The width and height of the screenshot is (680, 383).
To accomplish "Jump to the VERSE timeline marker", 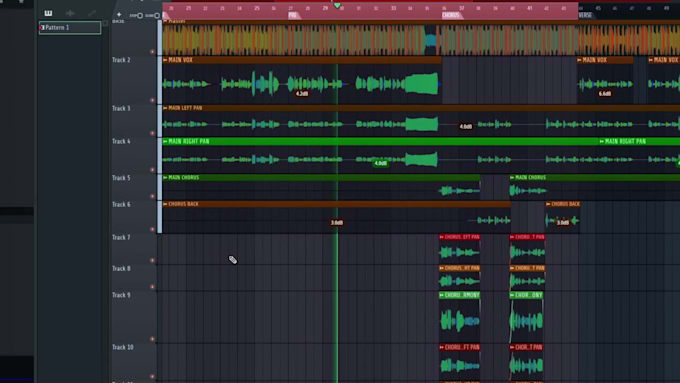I will tap(585, 15).
